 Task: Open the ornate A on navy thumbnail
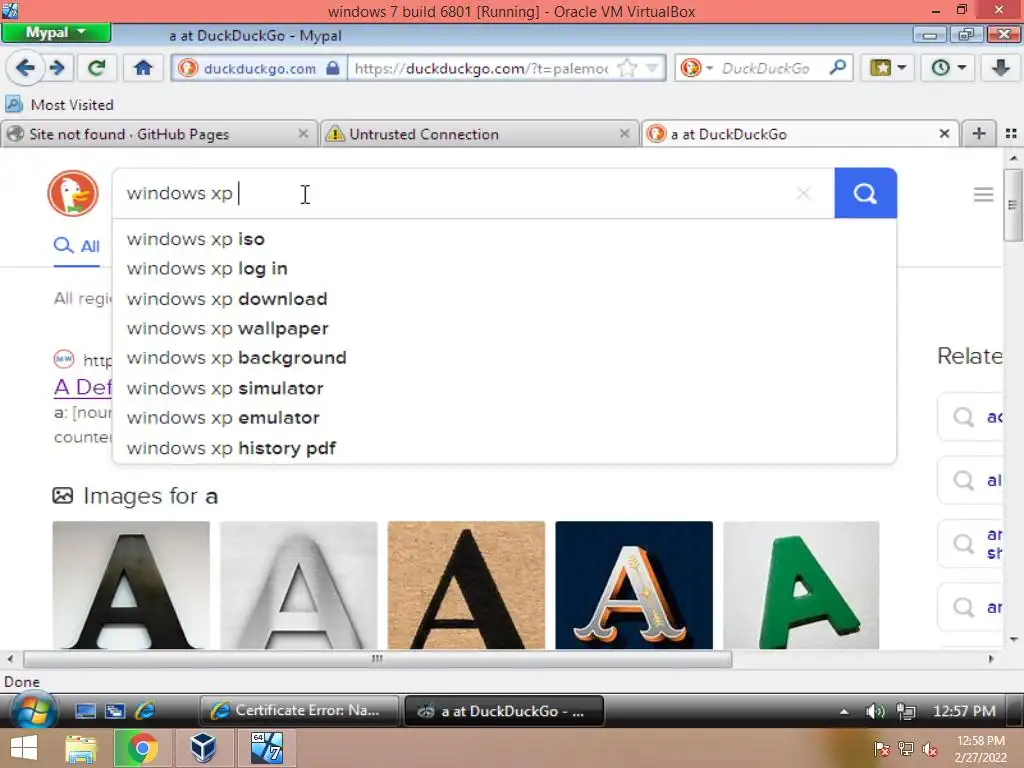tap(634, 585)
